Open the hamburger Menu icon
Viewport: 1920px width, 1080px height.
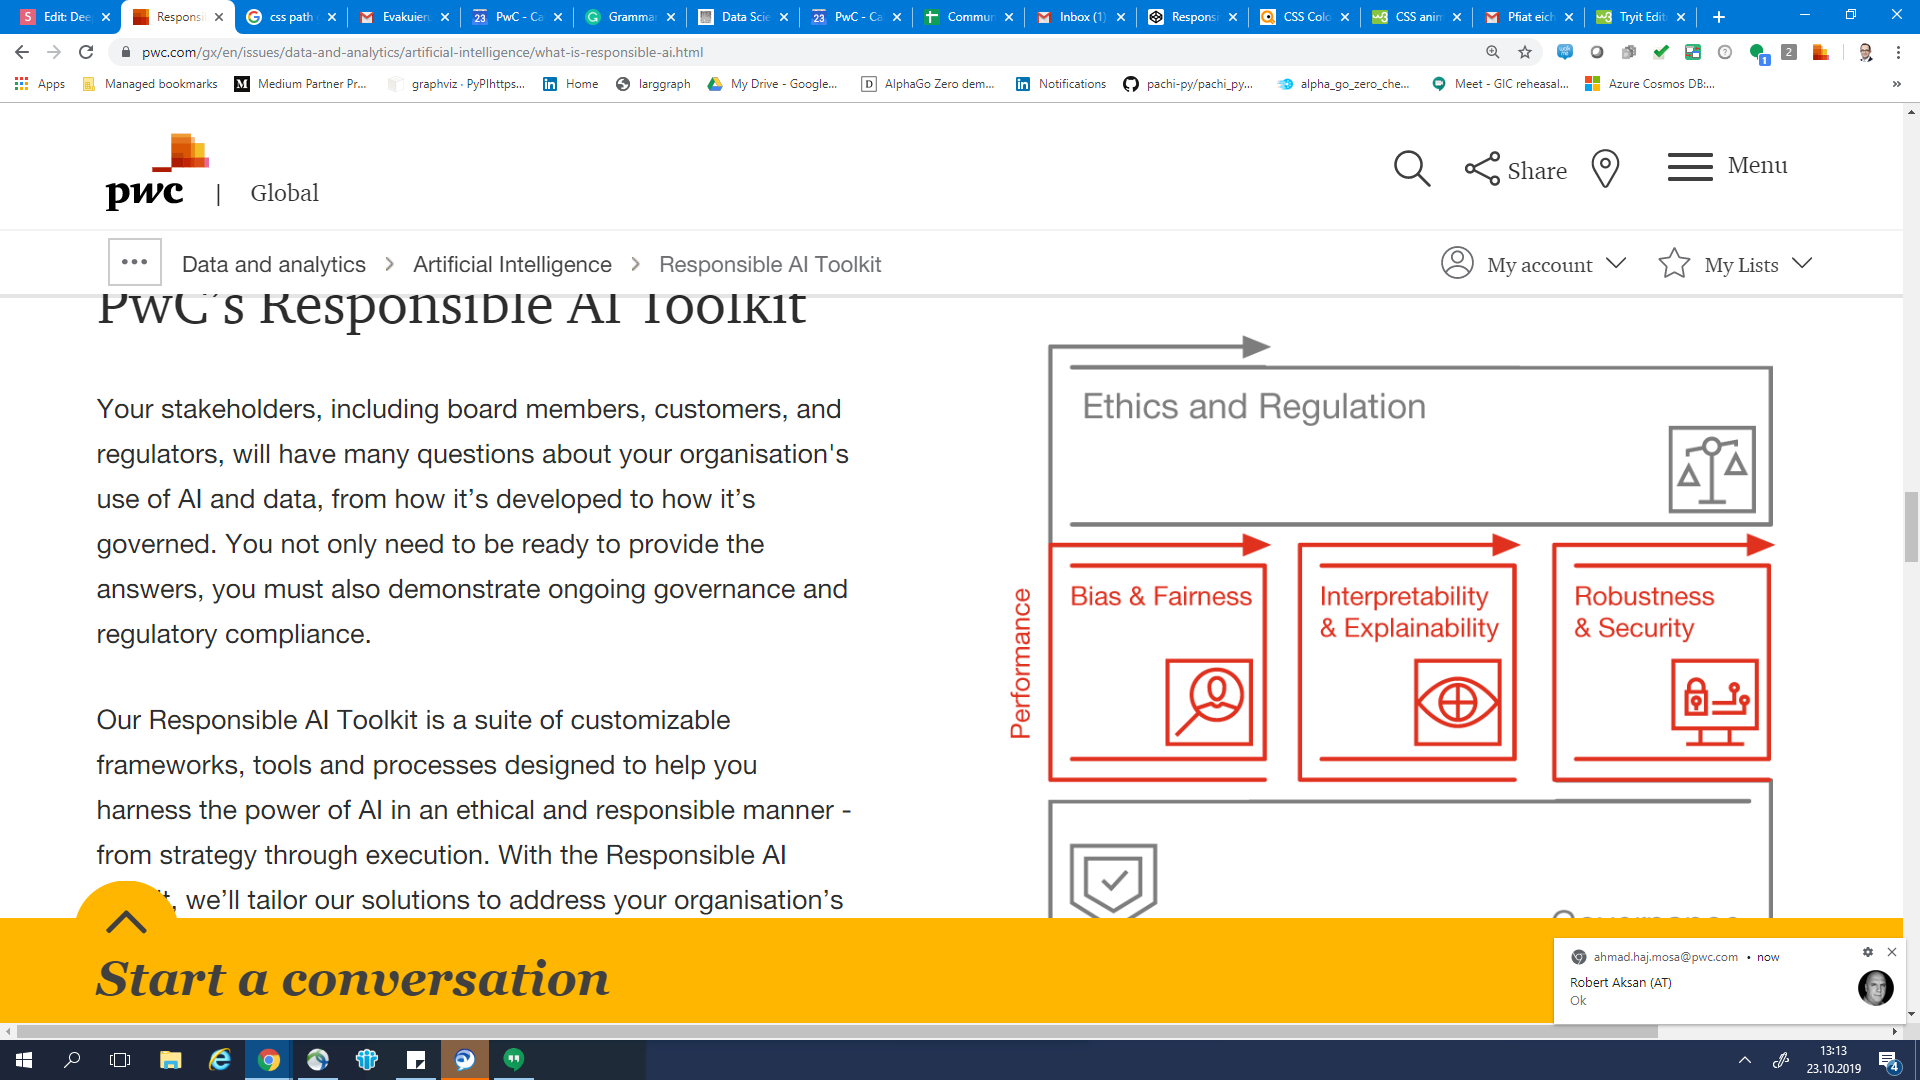click(x=1690, y=167)
